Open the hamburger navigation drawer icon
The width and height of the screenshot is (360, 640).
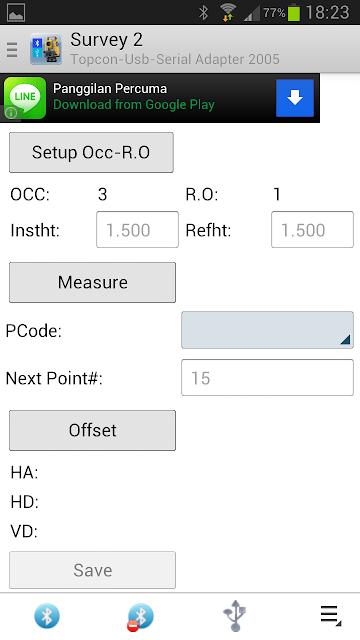12,50
